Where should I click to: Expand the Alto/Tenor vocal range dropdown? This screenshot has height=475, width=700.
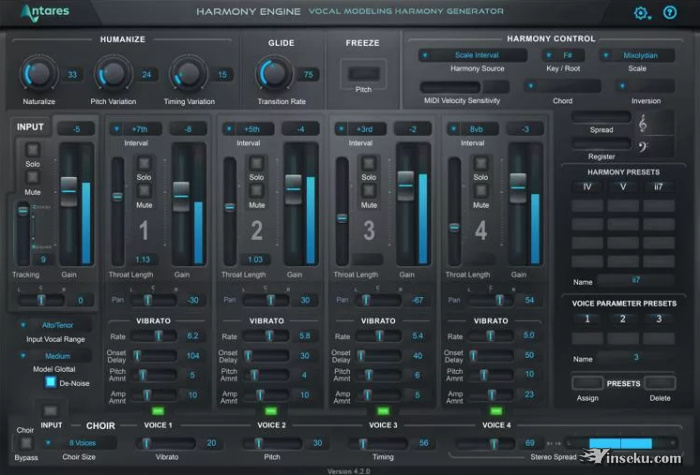[x=54, y=325]
